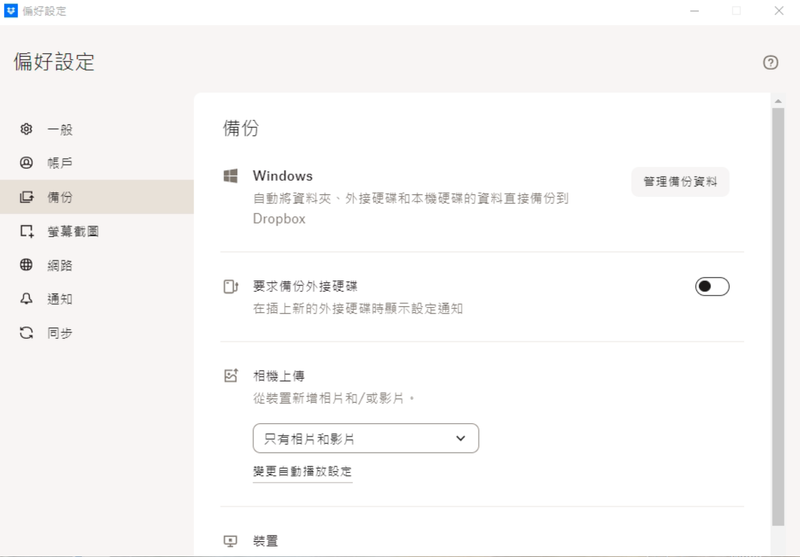Click the Sync (同步) arrows icon

pos(27,333)
